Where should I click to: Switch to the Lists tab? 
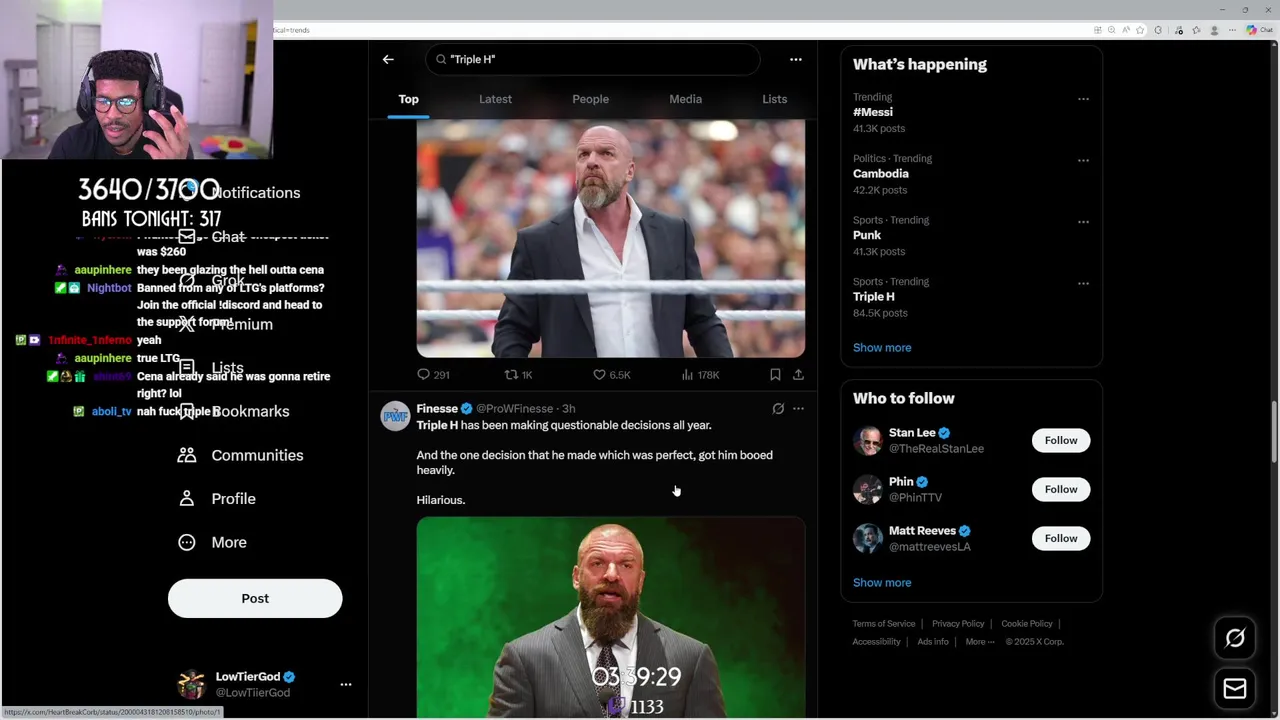pos(774,99)
